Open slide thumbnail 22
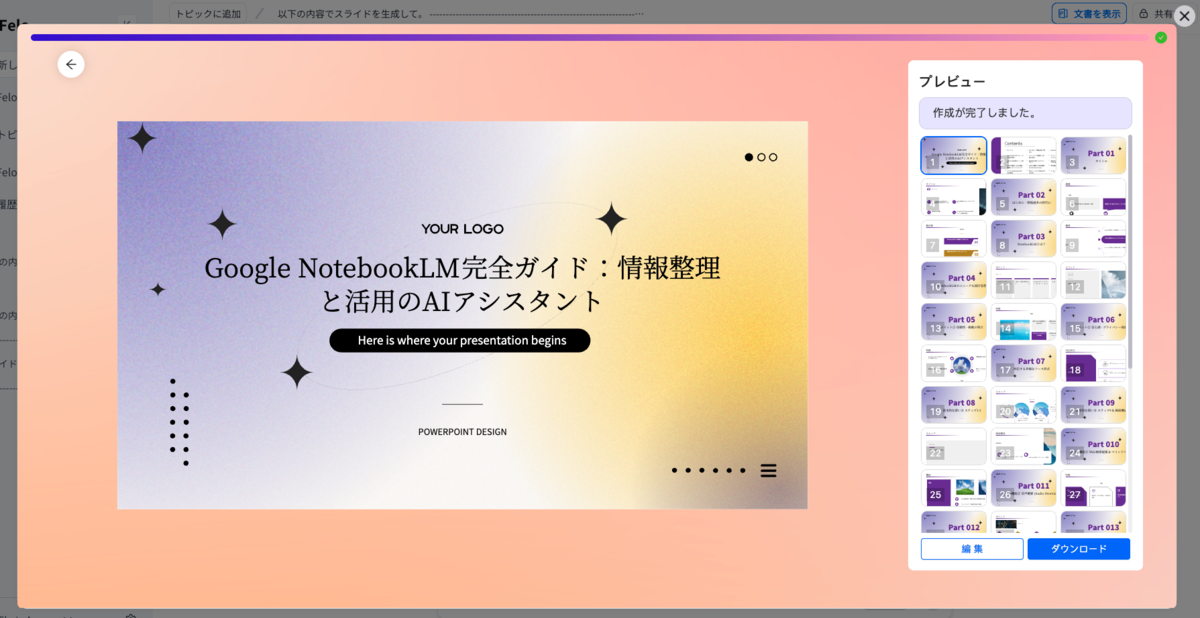This screenshot has height=618, width=1200. pyautogui.click(x=954, y=447)
